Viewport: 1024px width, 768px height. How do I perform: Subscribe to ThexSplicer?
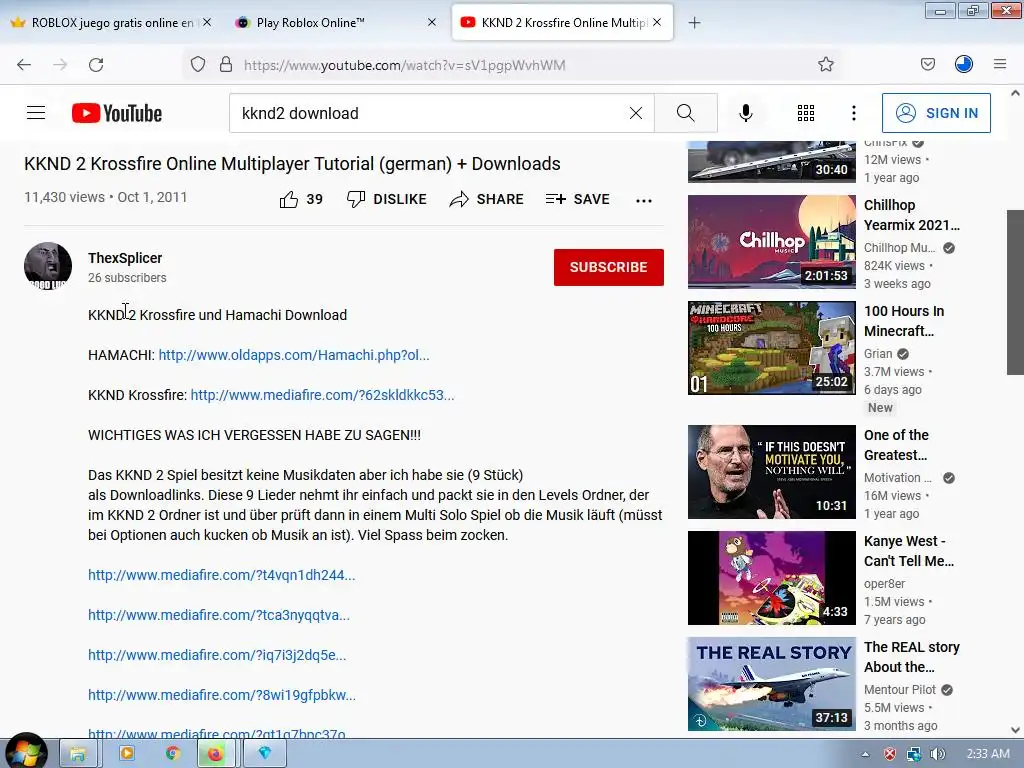click(x=609, y=267)
